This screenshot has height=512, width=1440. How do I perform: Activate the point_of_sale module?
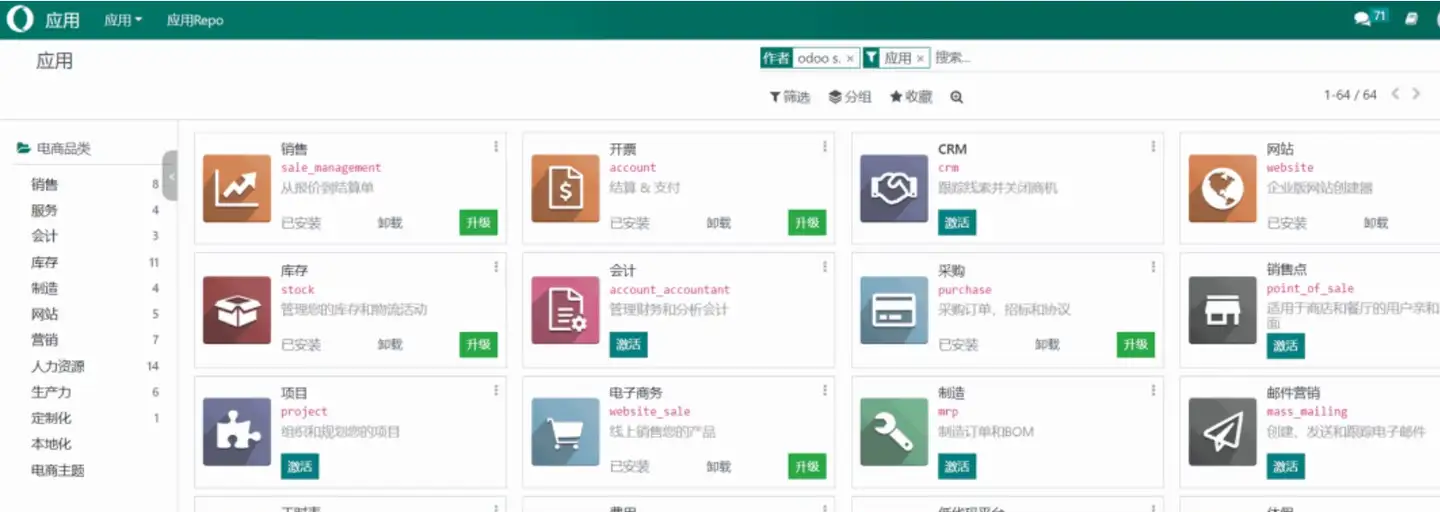point(1286,346)
